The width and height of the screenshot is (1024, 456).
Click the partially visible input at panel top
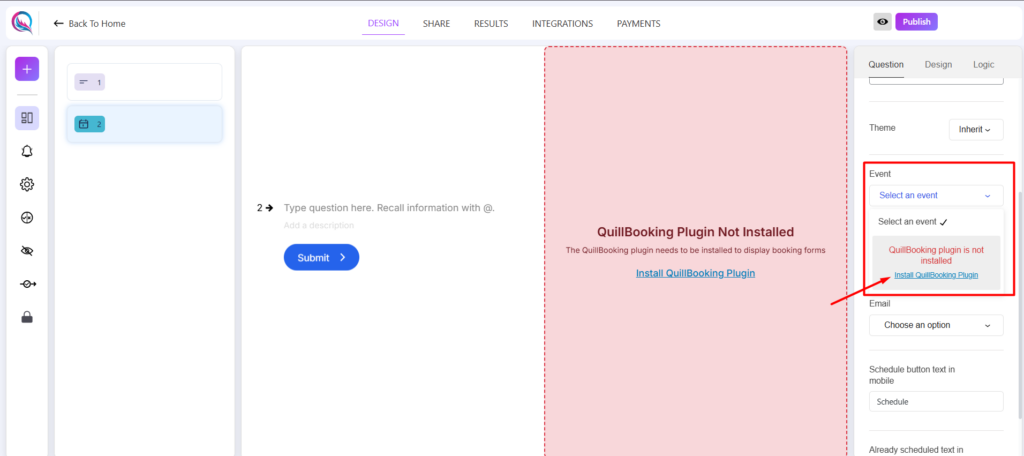[x=936, y=80]
